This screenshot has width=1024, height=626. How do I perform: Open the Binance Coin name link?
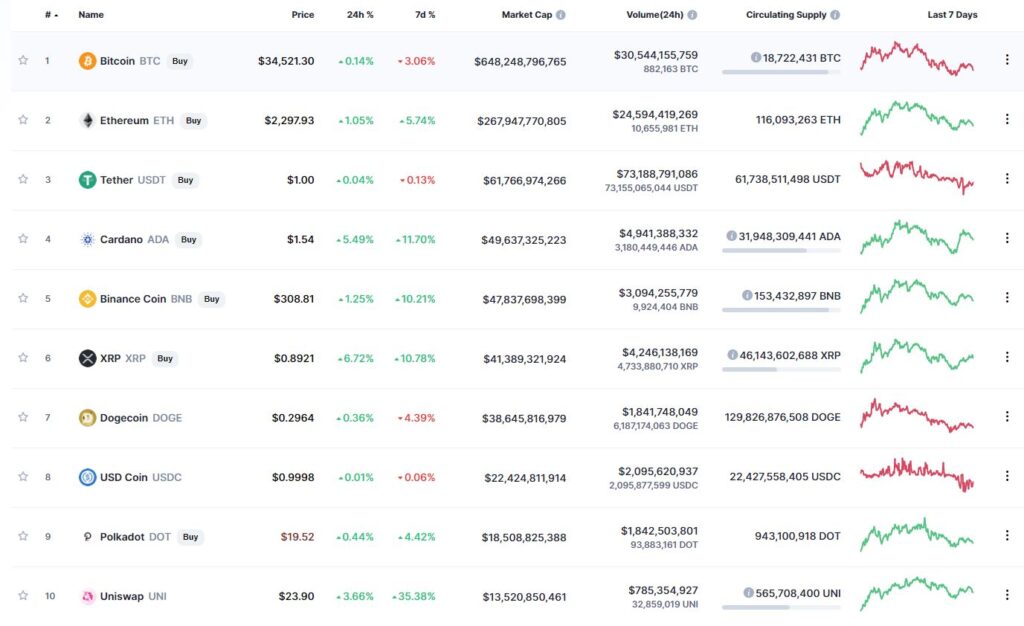pos(133,298)
